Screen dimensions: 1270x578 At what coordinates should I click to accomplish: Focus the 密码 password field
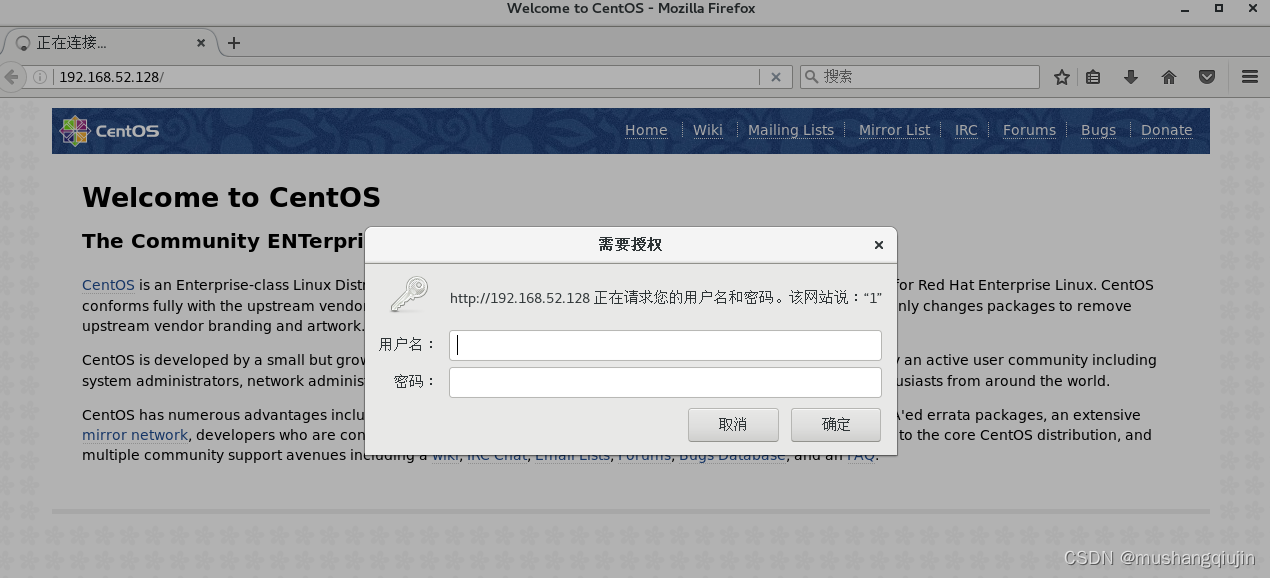pyautogui.click(x=665, y=382)
